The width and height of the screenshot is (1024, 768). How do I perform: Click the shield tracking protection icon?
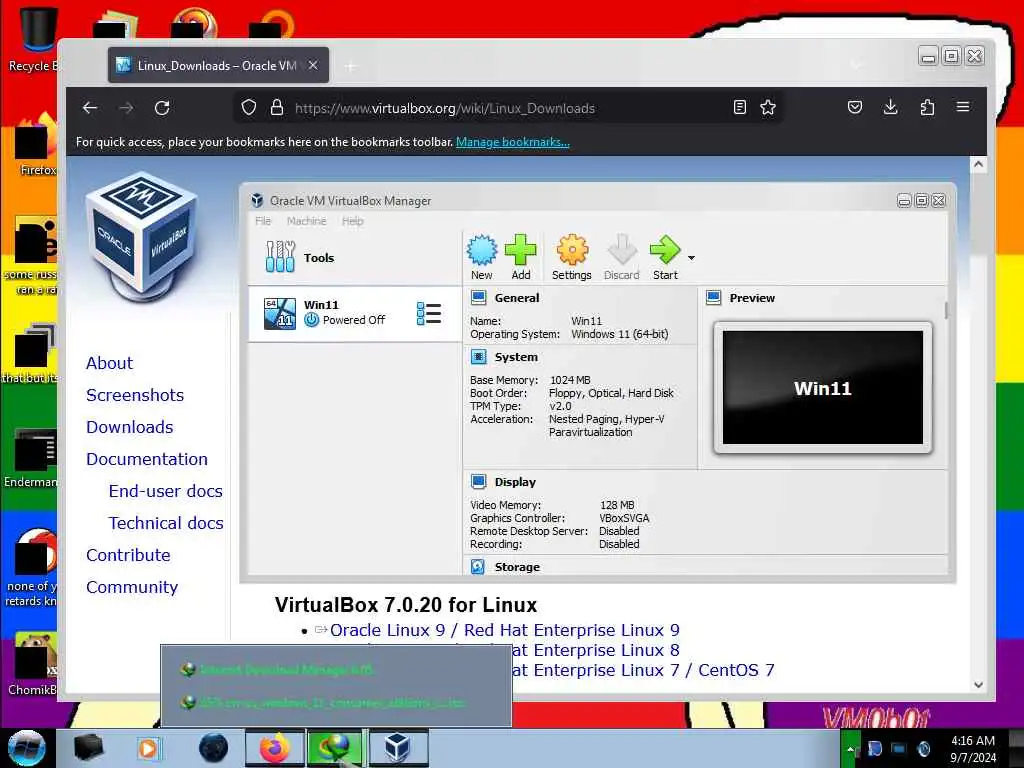[x=249, y=107]
